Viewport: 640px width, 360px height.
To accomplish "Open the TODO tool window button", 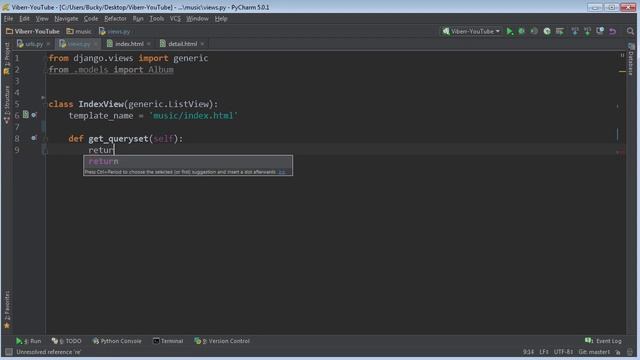I will [67, 341].
